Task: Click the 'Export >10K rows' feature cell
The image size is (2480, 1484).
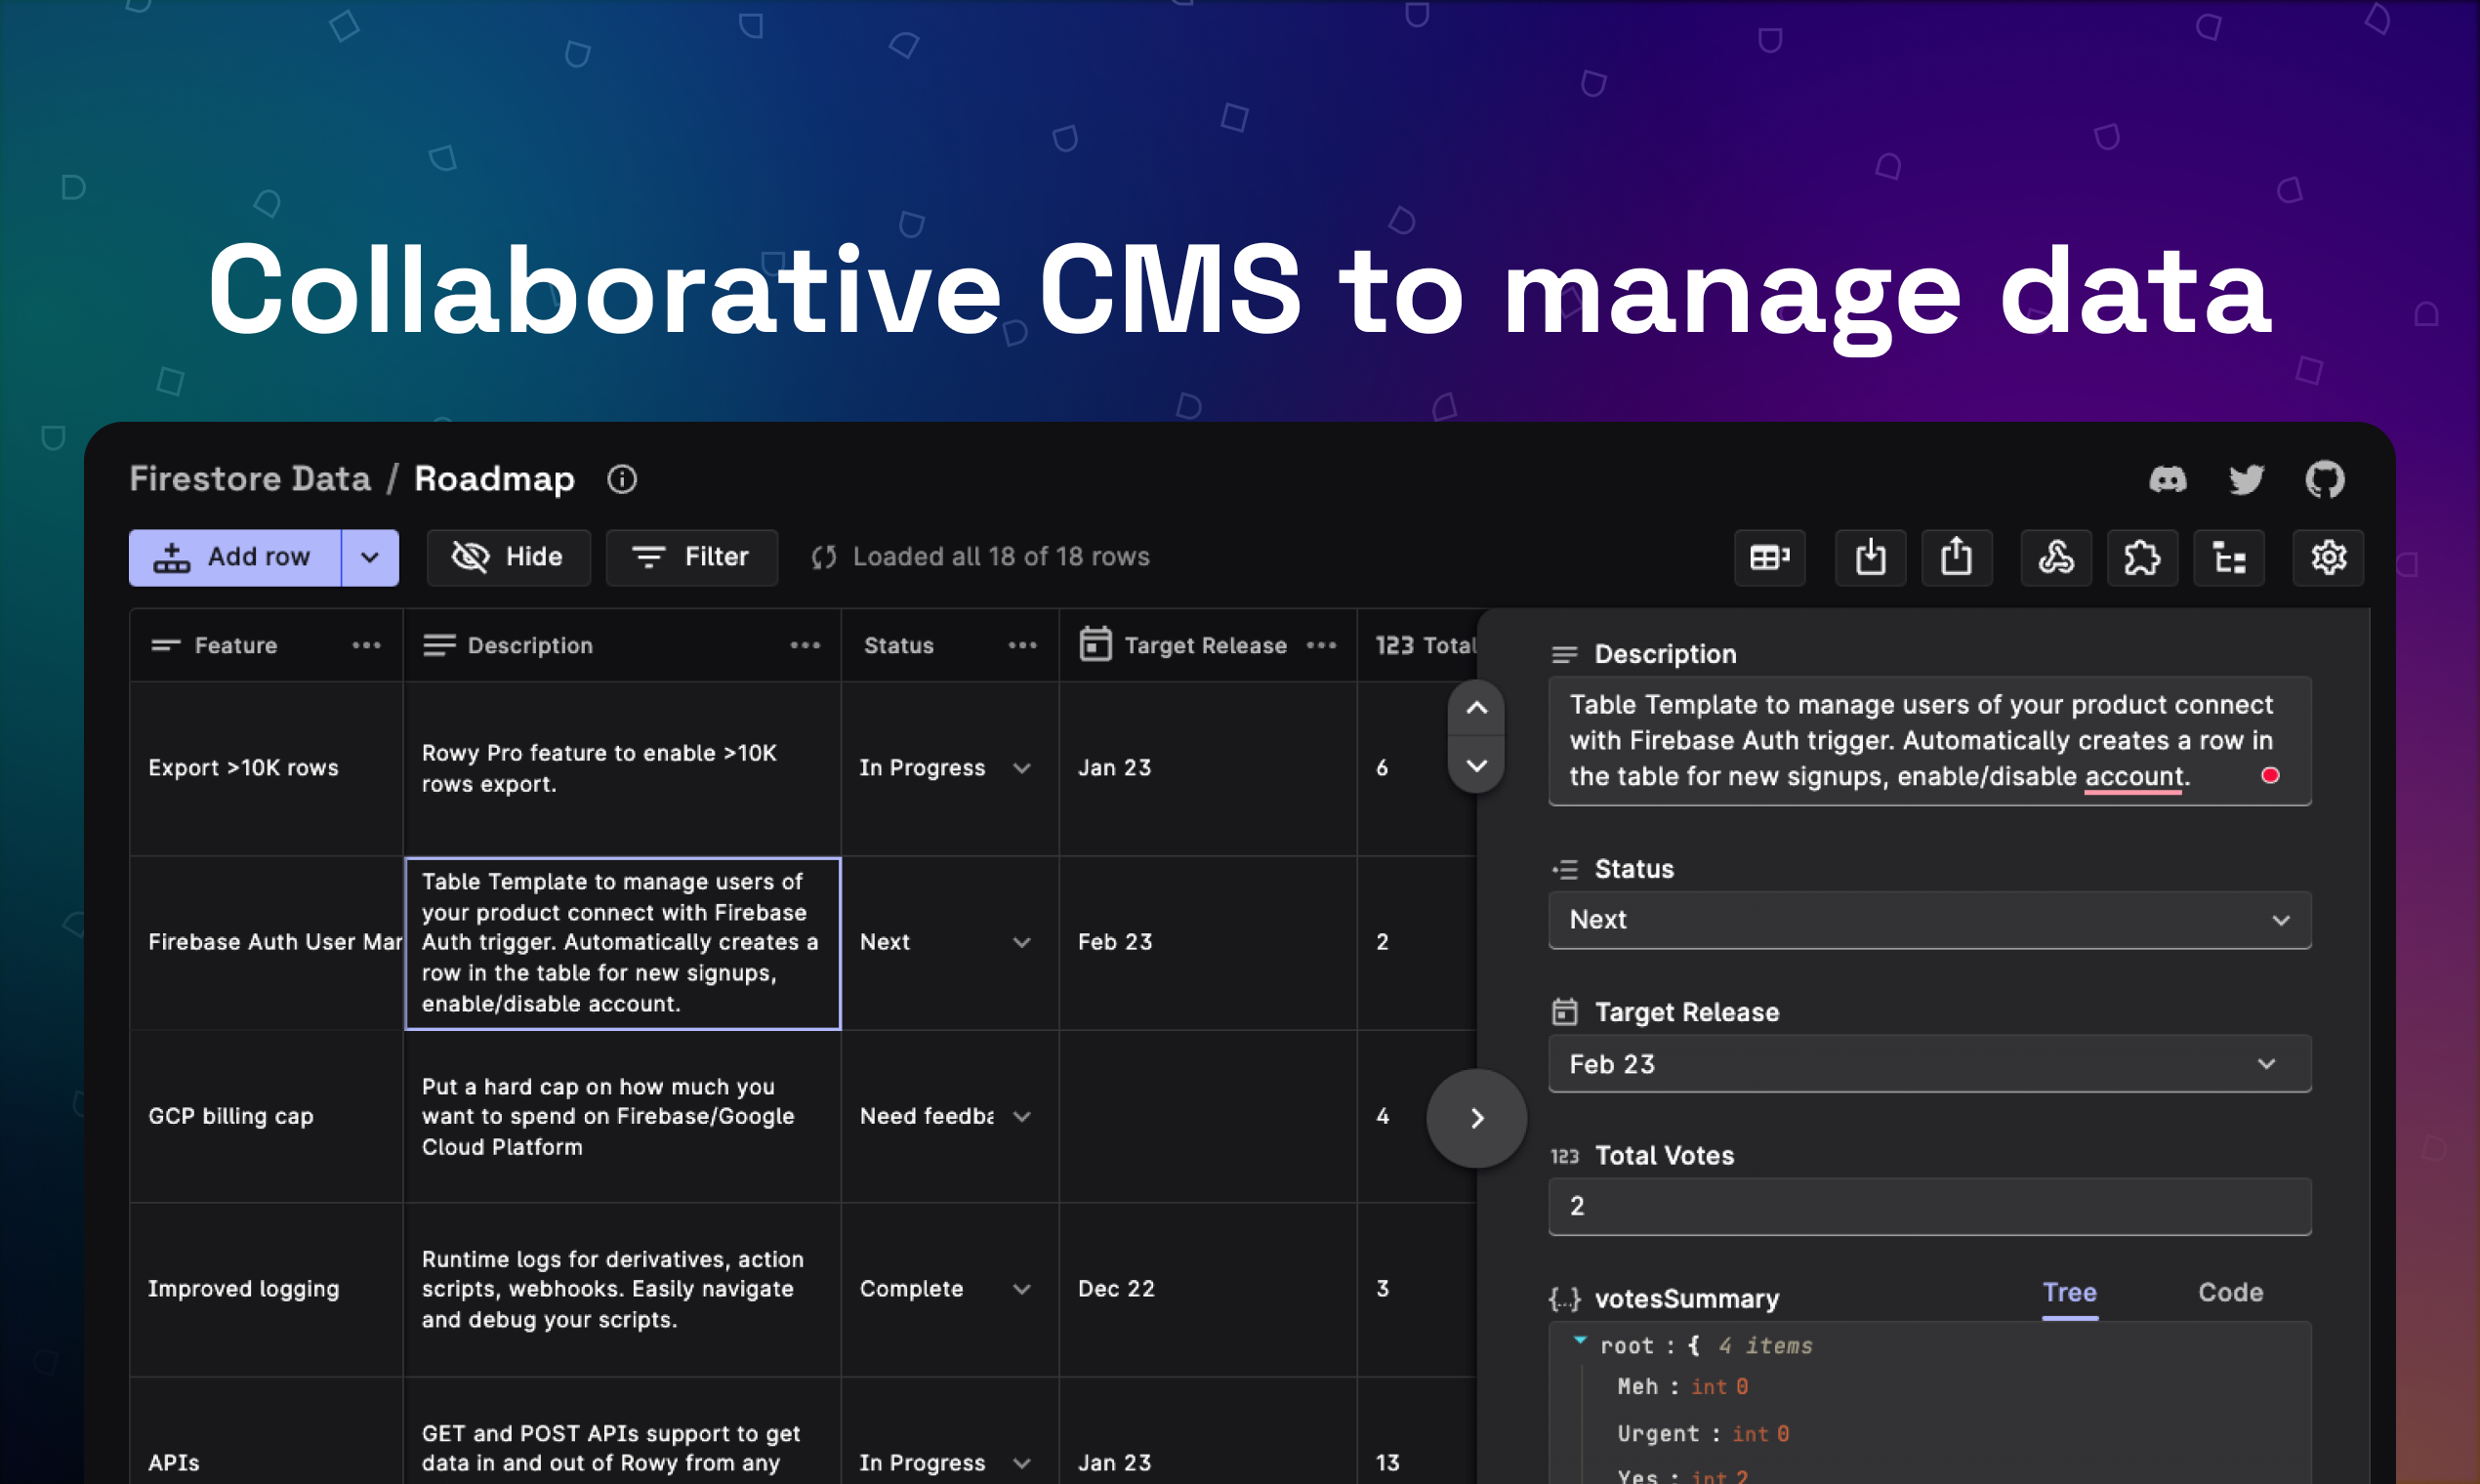Action: pyautogui.click(x=266, y=768)
